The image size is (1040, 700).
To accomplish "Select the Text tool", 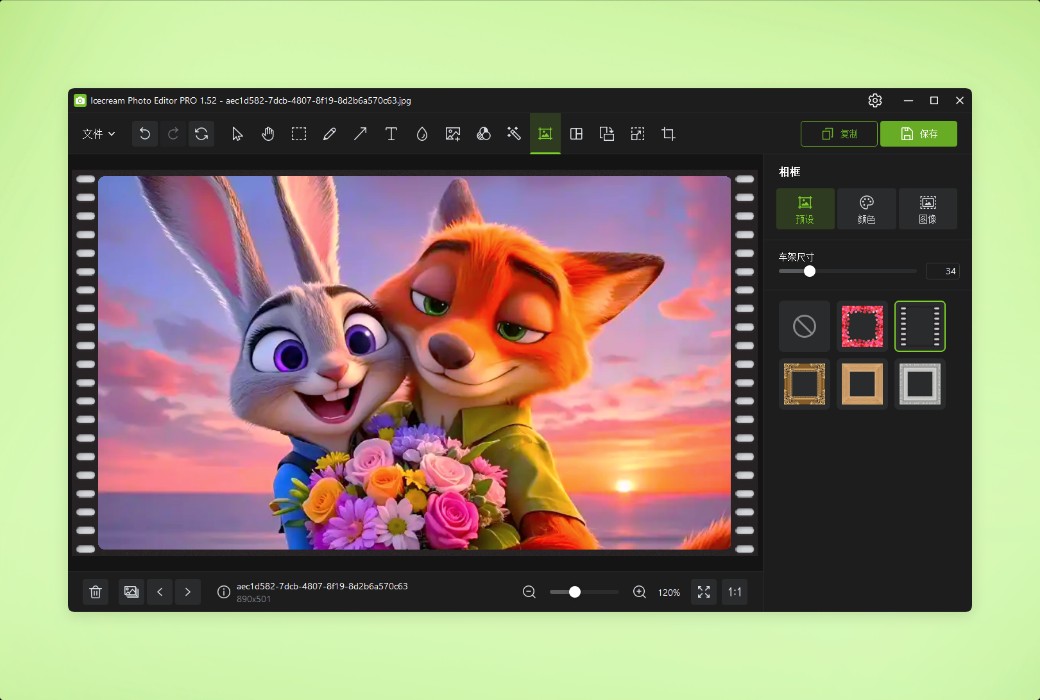I will click(x=391, y=133).
